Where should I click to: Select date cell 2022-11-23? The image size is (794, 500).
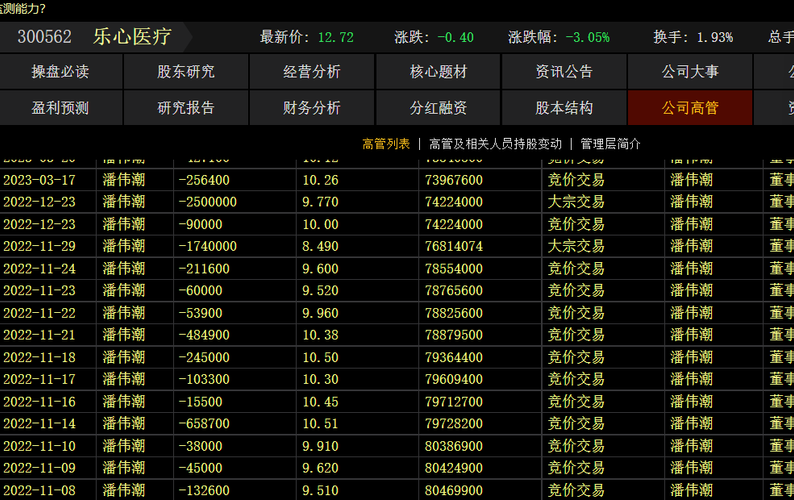click(x=39, y=290)
